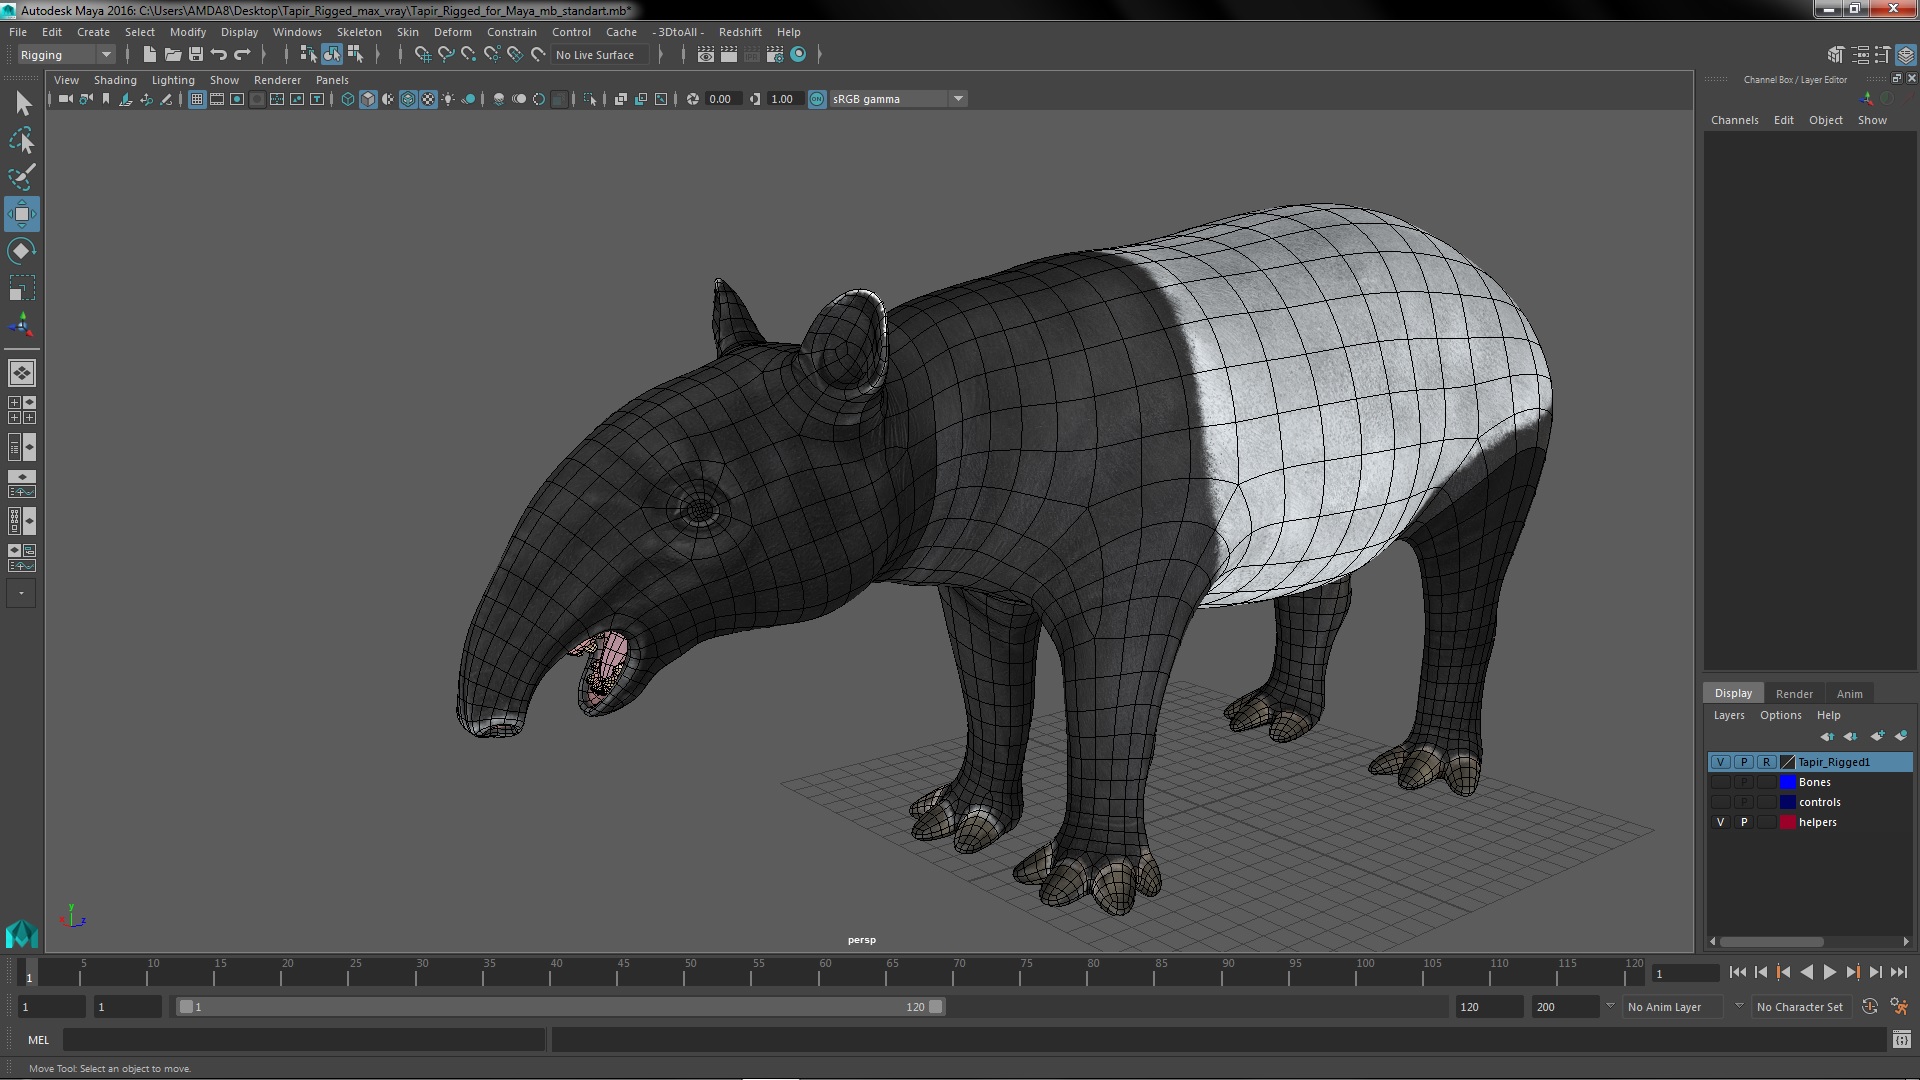Create new layer from selected objects
Viewport: 1920px width, 1080px height.
pos(1900,736)
